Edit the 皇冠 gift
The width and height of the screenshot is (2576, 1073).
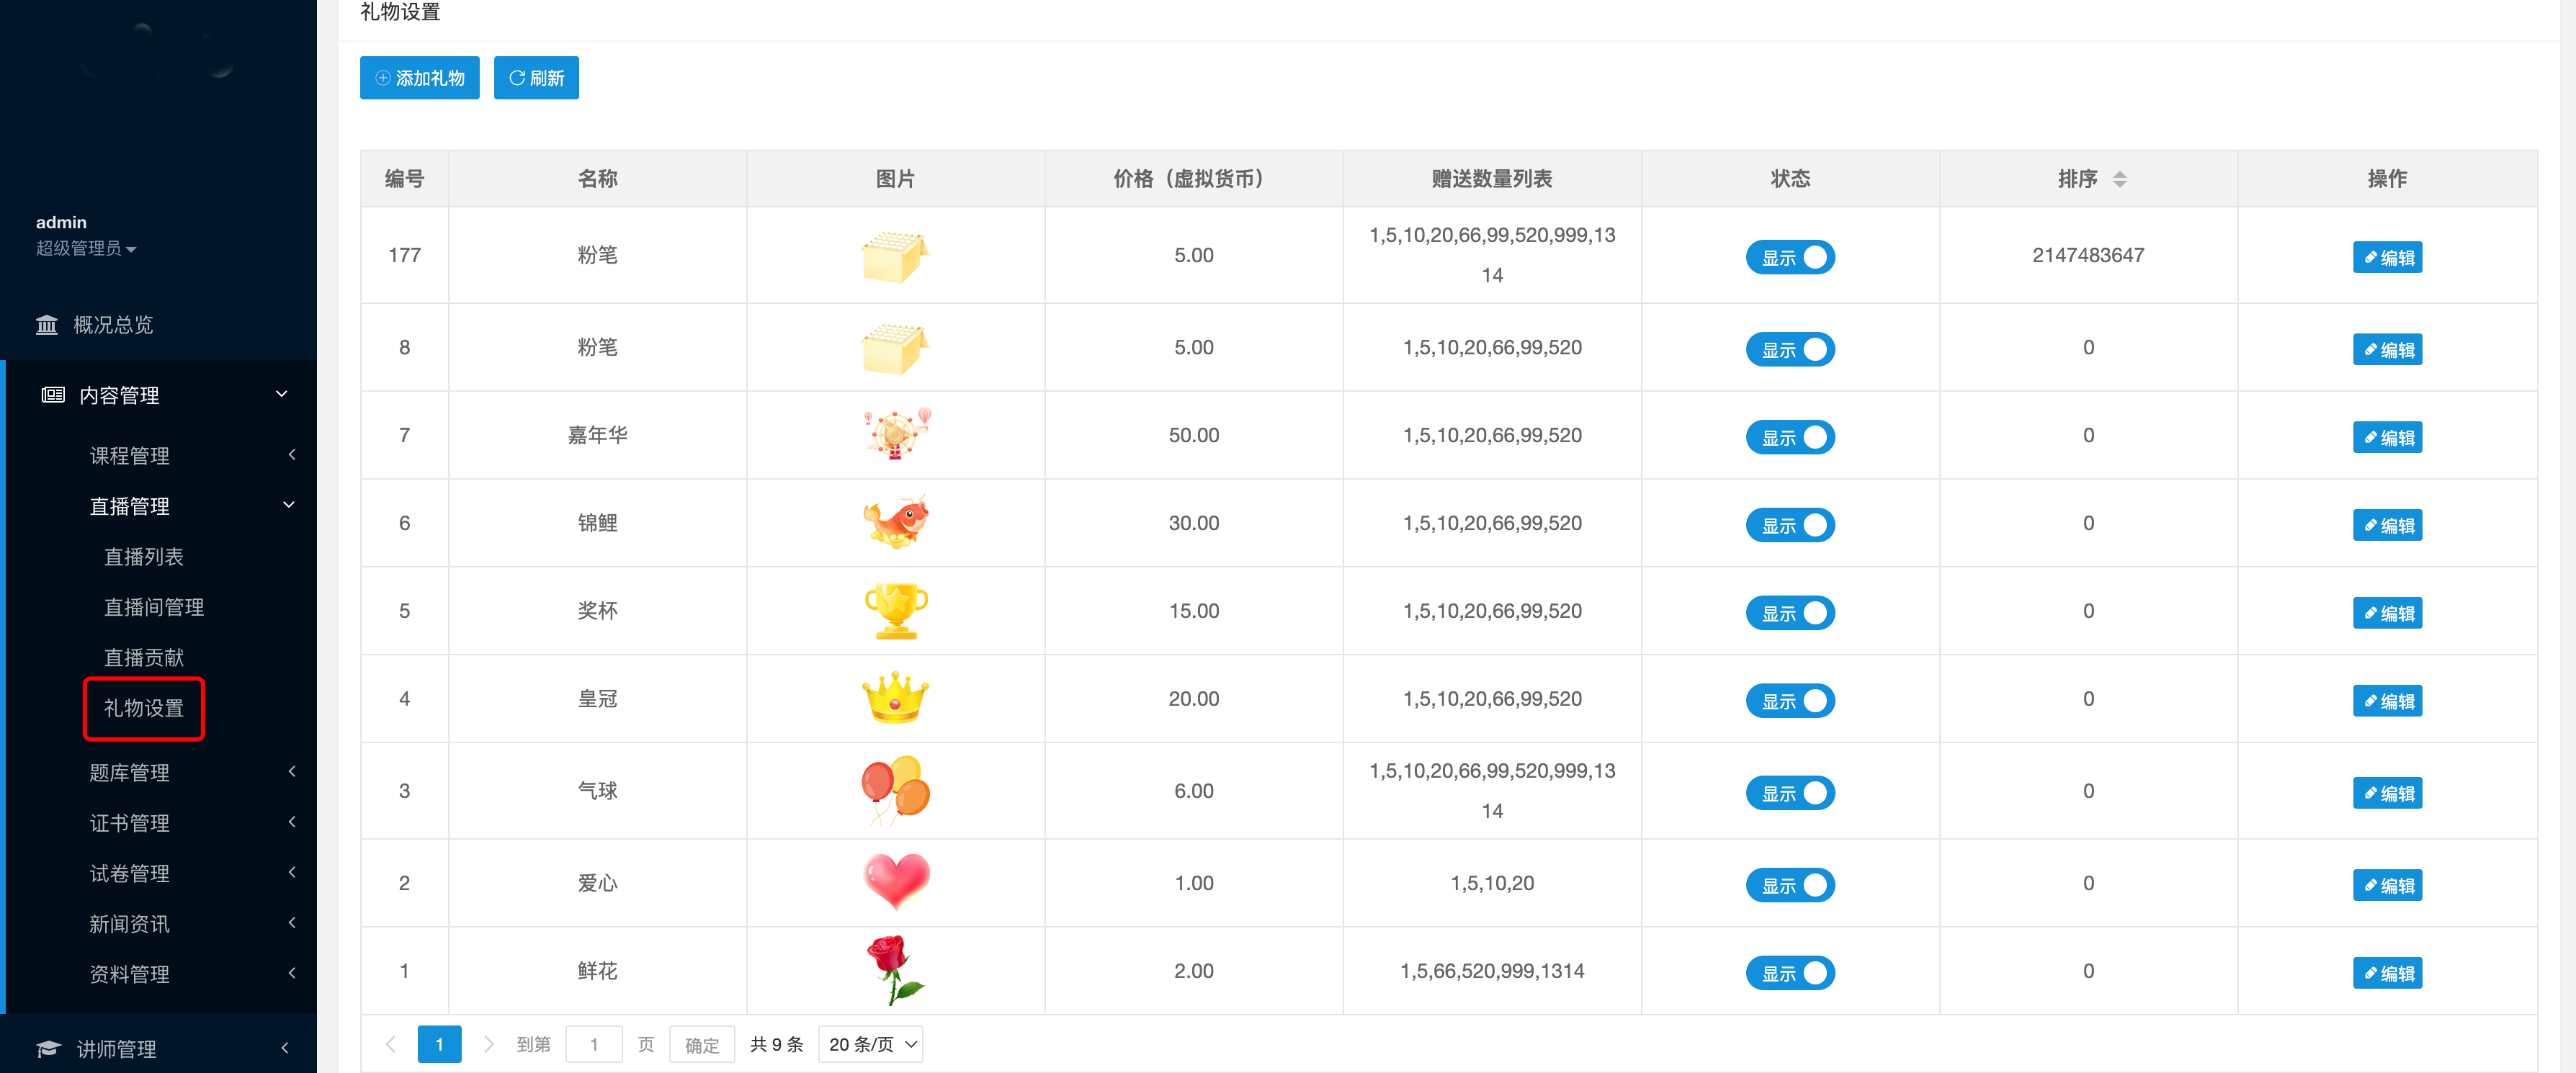2387,701
